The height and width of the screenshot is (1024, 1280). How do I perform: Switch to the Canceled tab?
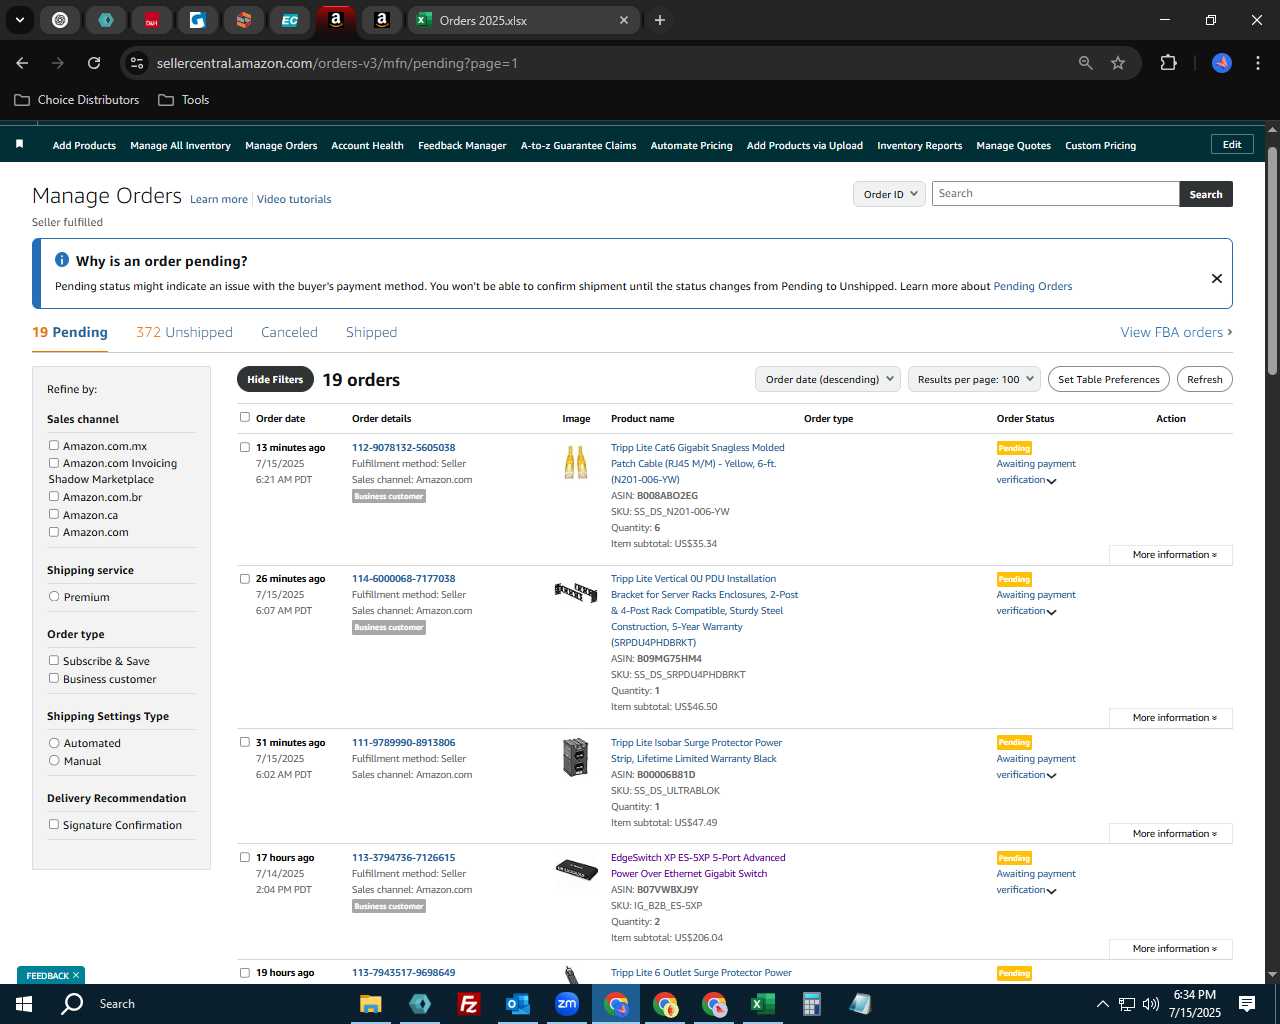289,332
